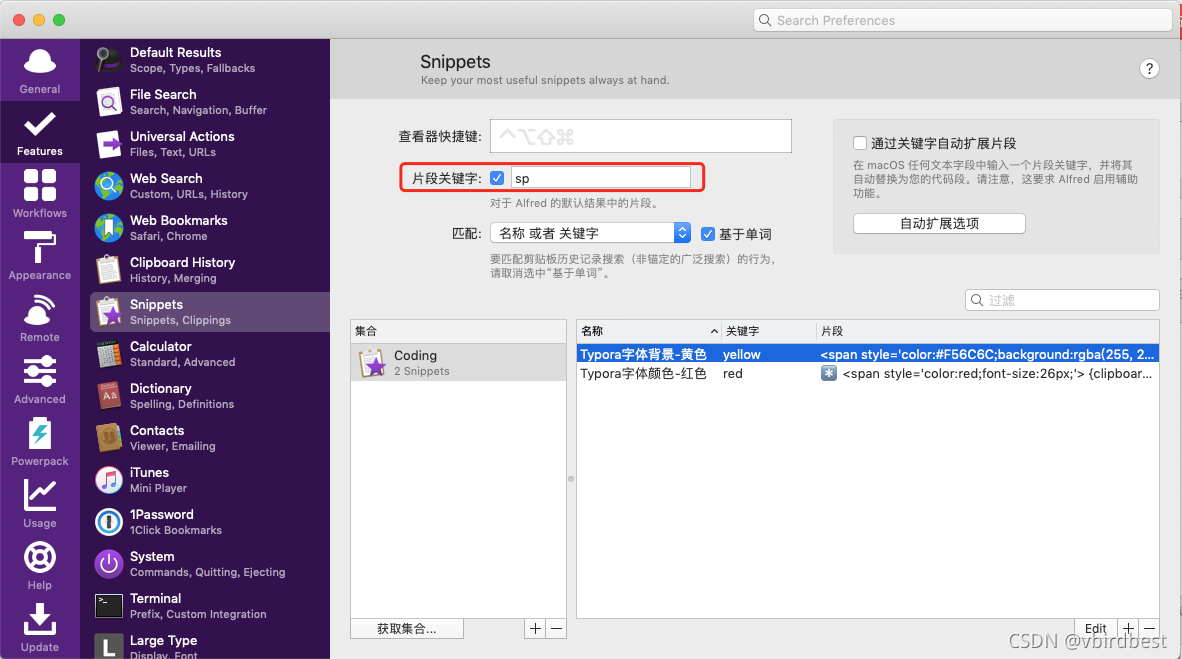Click the 自动扩展选项 button
Viewport: 1182px width, 659px height.
pos(939,223)
